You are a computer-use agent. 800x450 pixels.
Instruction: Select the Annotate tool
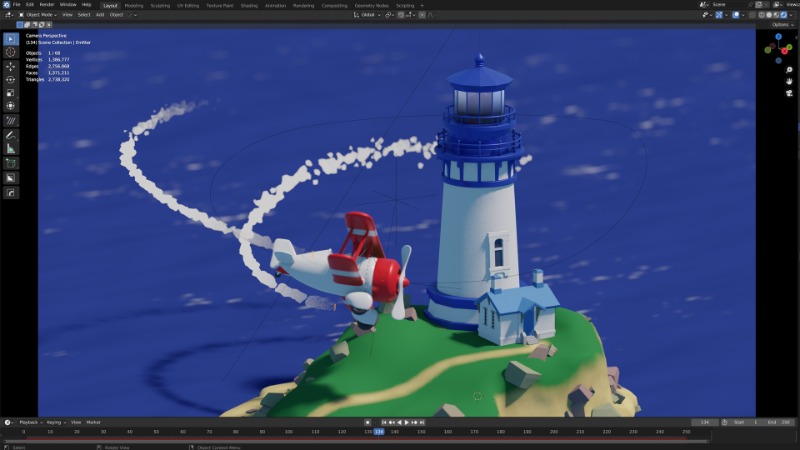click(11, 134)
